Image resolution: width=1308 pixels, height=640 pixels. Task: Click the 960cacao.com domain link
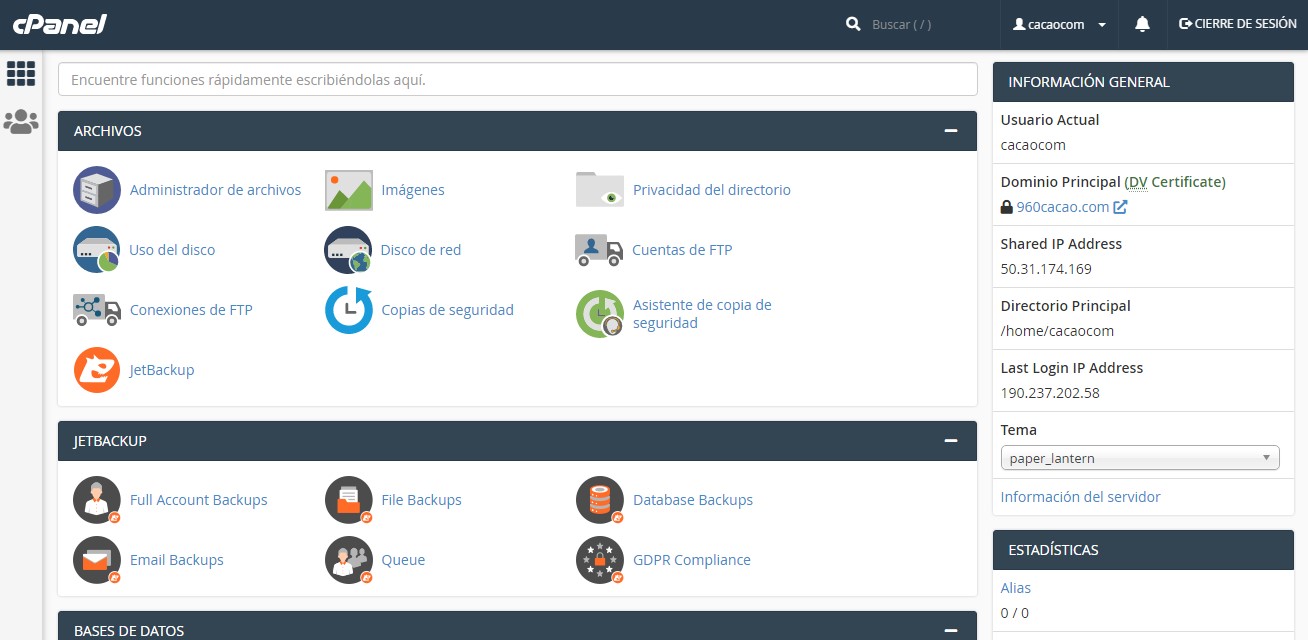pos(1062,207)
